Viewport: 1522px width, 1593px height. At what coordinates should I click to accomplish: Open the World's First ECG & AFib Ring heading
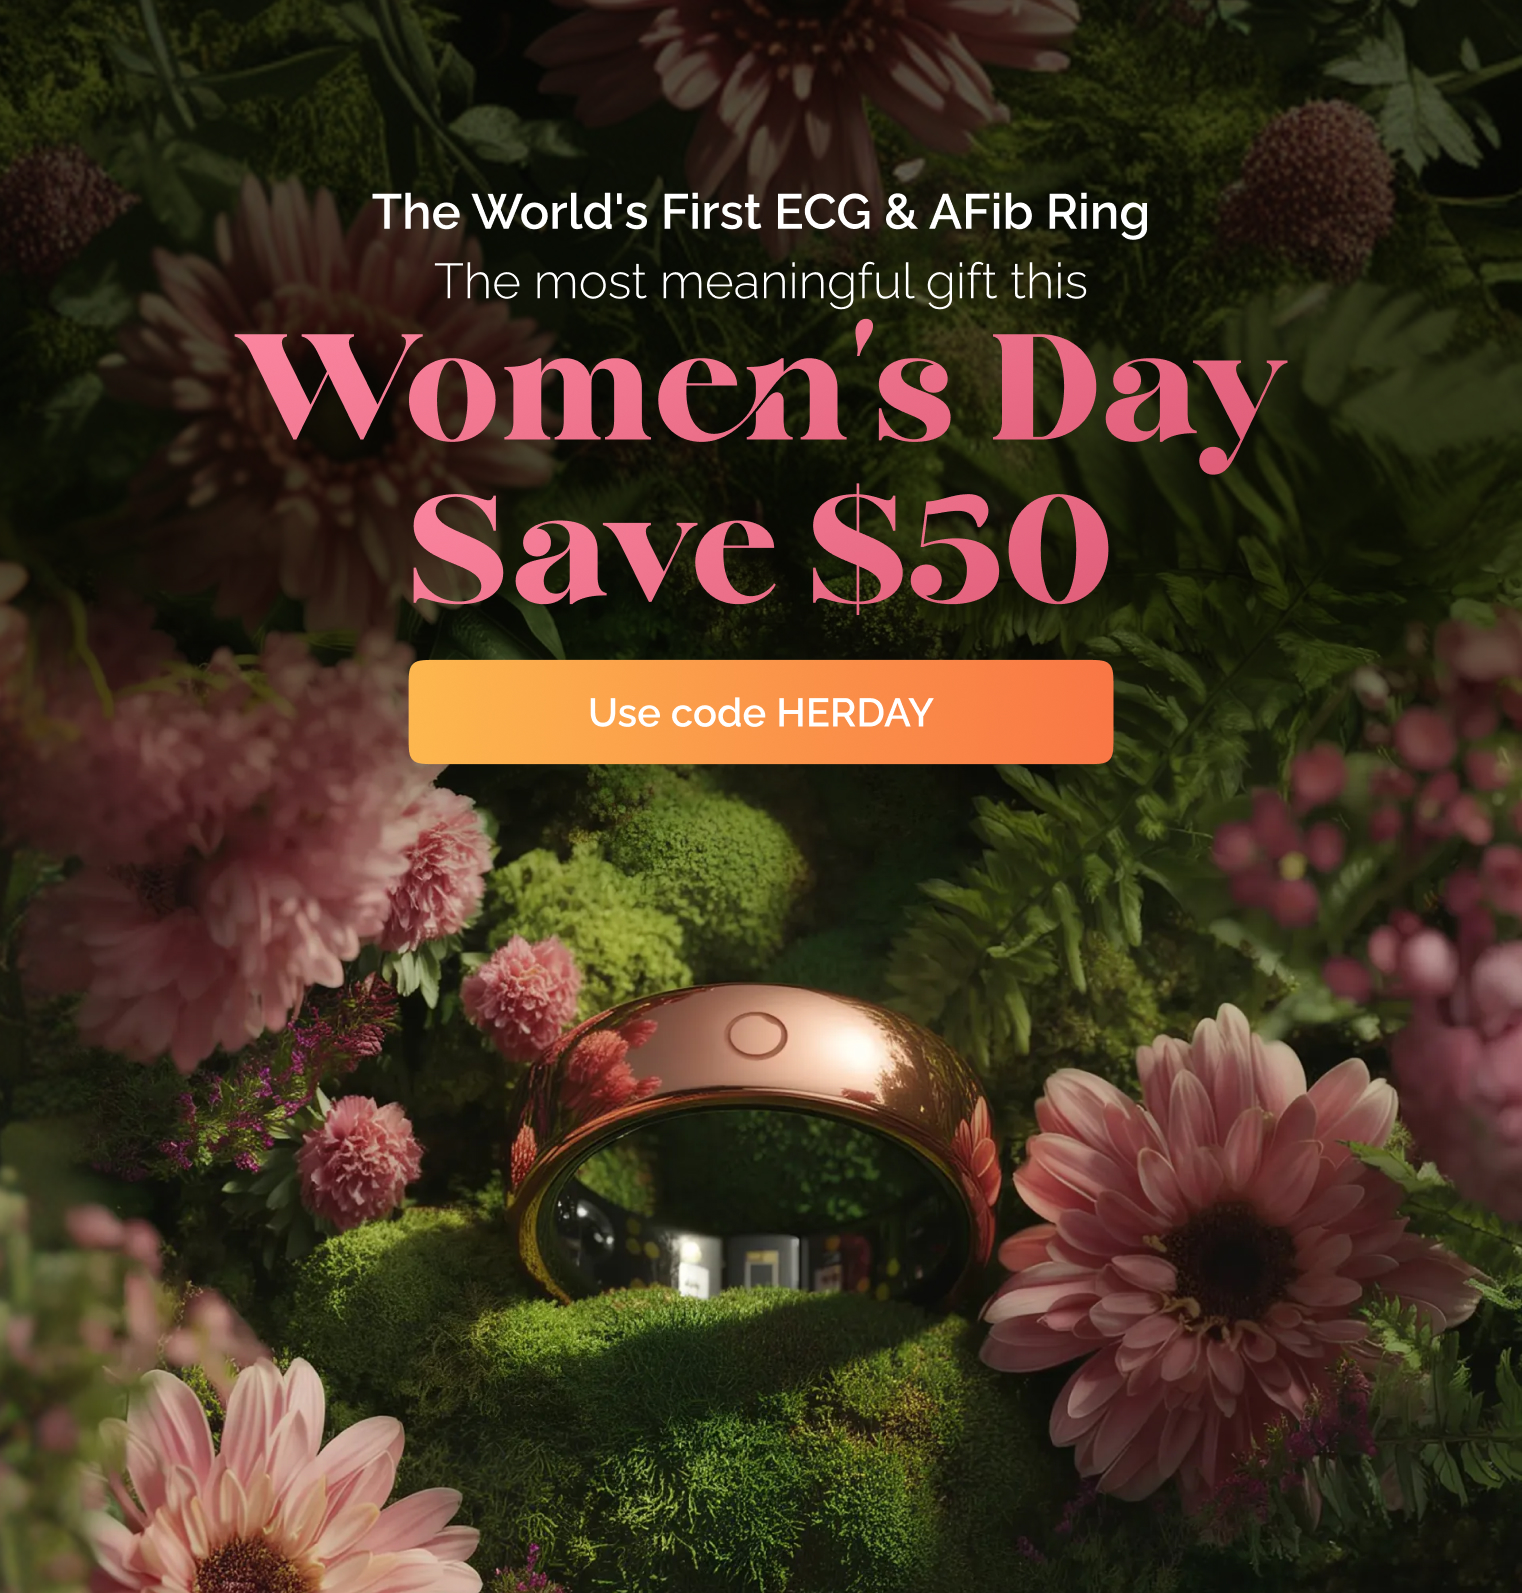click(760, 212)
